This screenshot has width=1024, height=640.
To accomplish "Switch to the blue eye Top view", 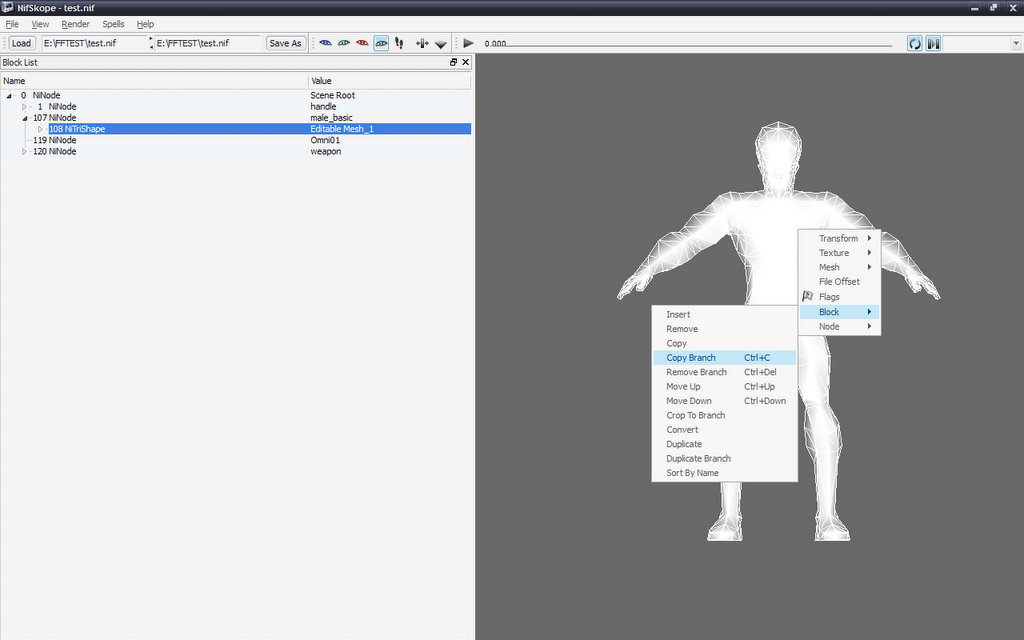I will coord(325,43).
